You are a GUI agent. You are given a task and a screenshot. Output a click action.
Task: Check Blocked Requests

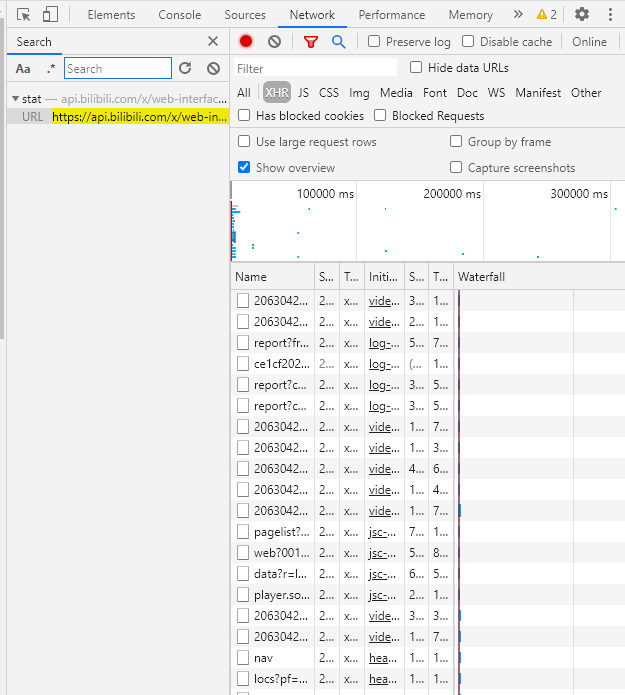point(379,115)
